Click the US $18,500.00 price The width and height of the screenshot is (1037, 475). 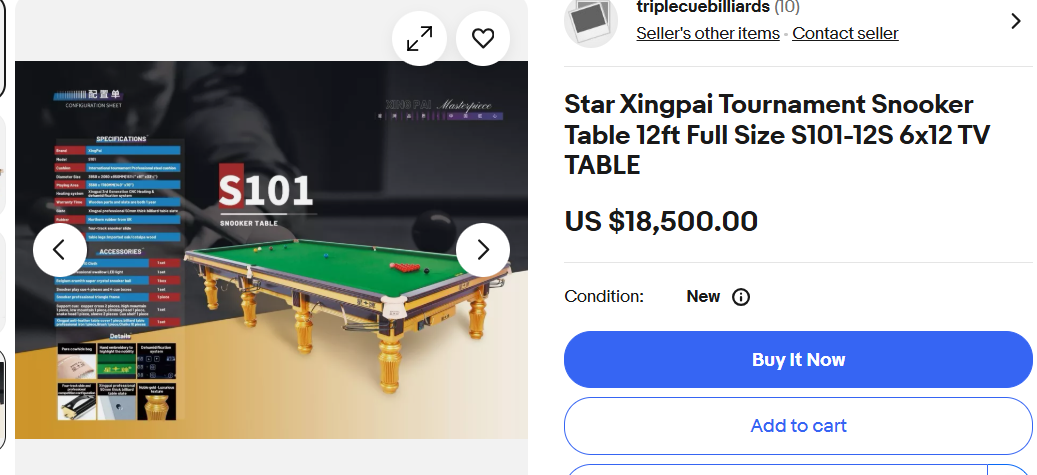click(x=661, y=221)
